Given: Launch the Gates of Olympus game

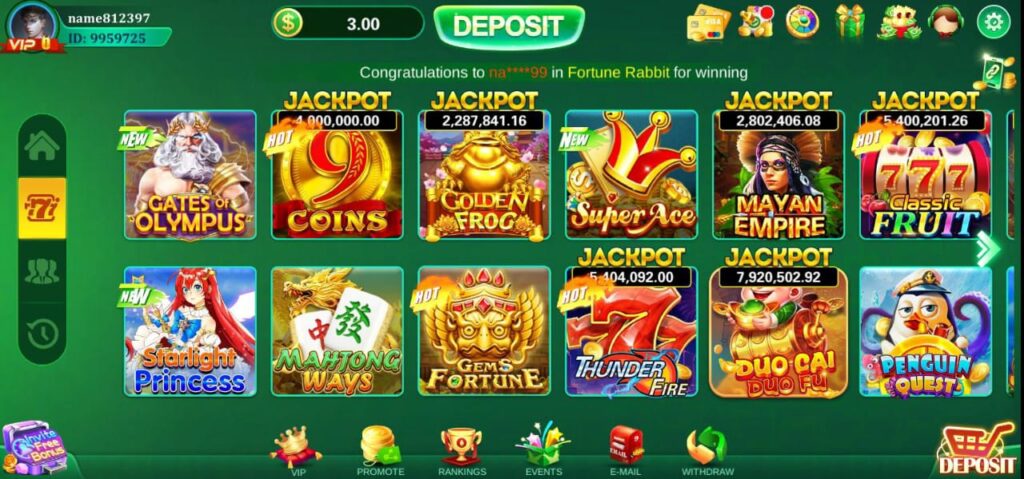Looking at the screenshot, I should point(190,174).
